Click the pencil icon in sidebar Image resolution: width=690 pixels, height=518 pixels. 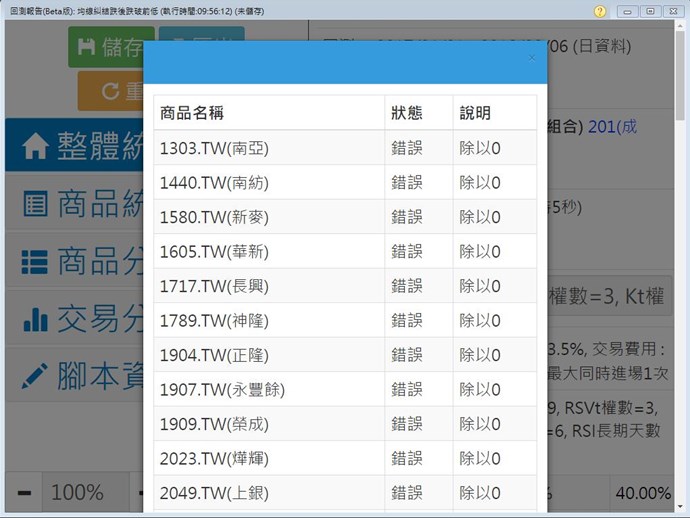pos(35,376)
